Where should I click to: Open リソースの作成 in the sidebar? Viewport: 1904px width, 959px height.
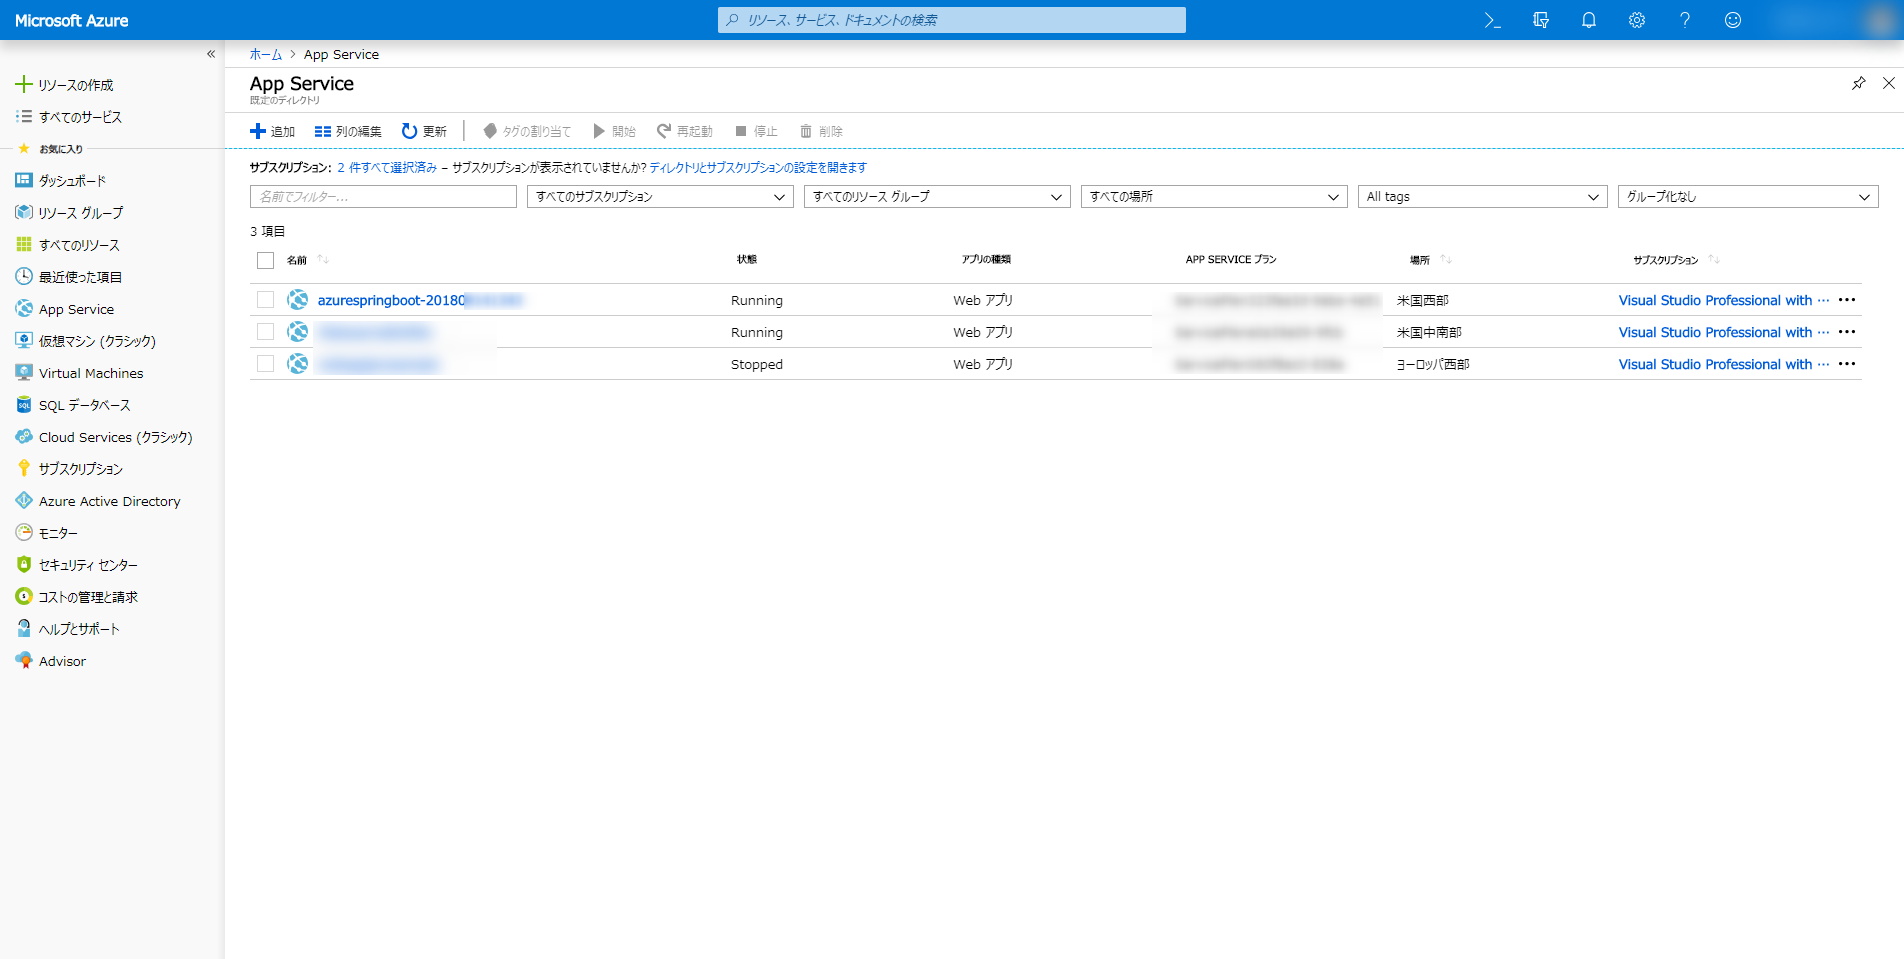[x=76, y=85]
